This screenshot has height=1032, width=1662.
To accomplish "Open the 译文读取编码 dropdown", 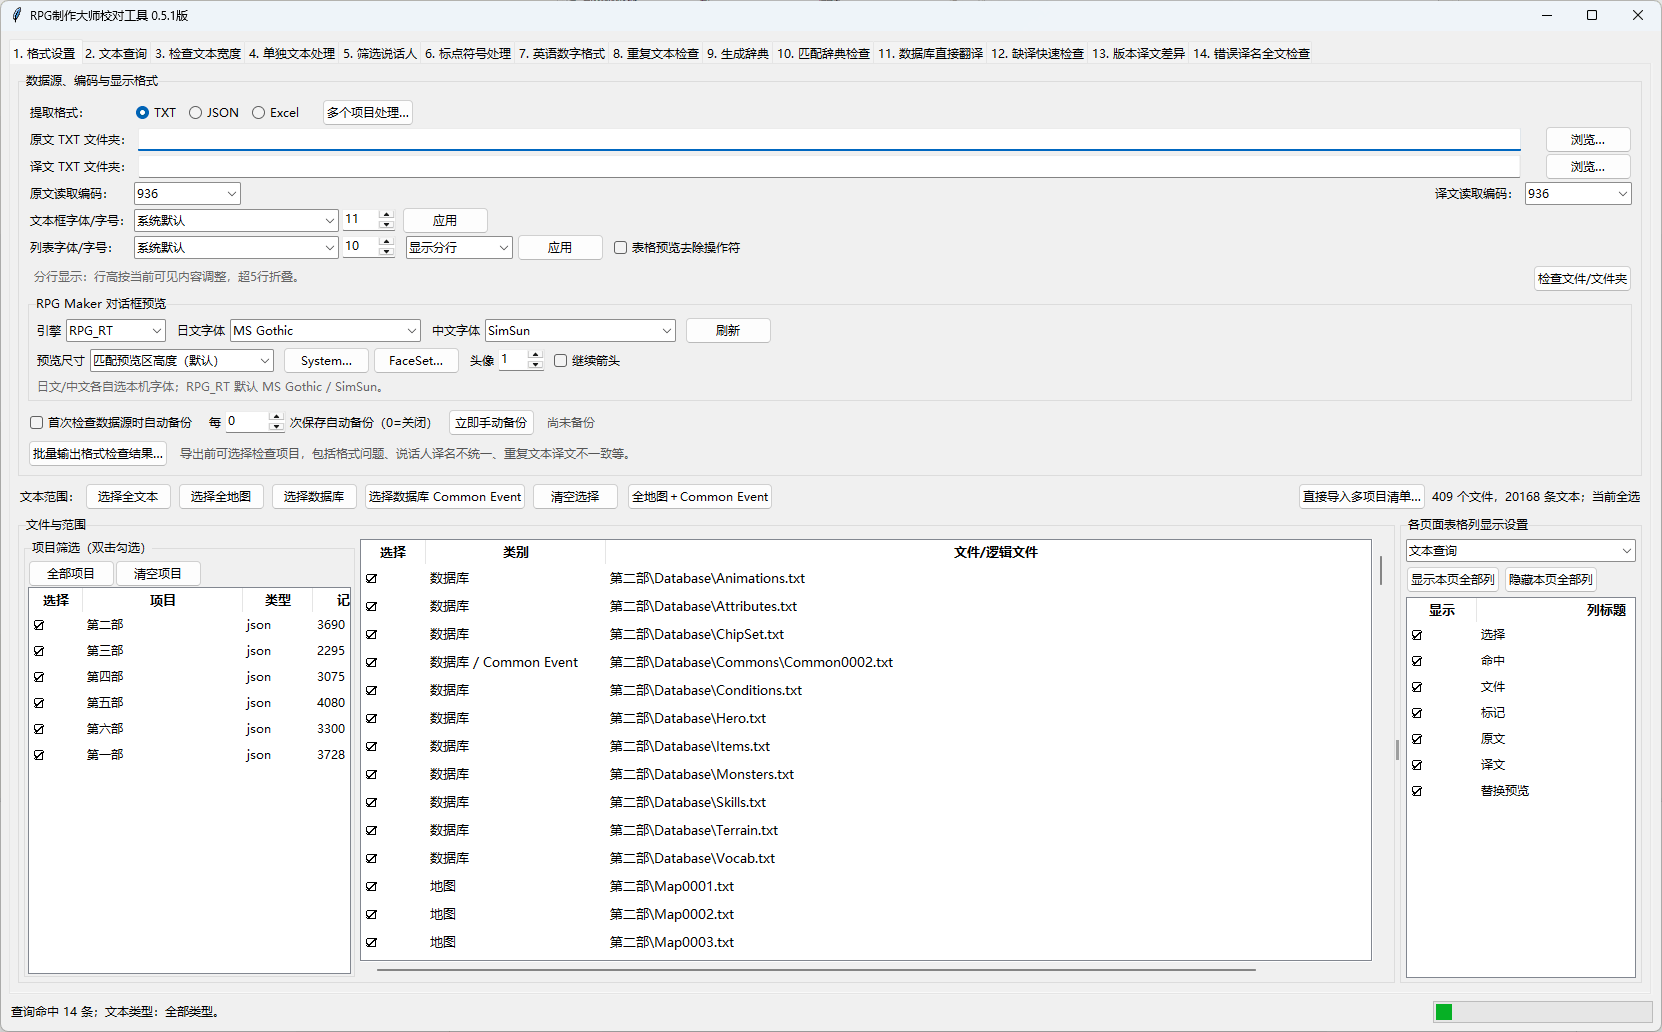I will (x=1577, y=194).
